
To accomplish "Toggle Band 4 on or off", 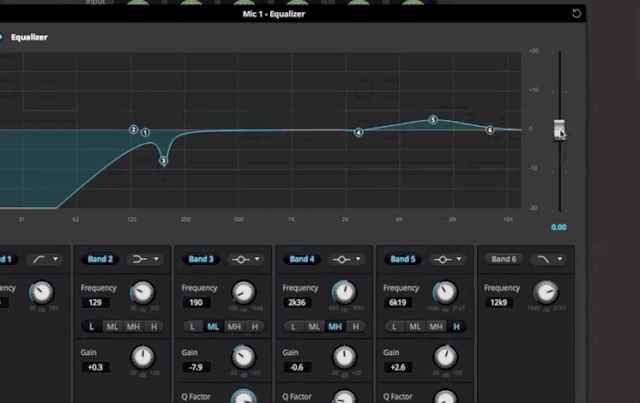I will coord(302,259).
